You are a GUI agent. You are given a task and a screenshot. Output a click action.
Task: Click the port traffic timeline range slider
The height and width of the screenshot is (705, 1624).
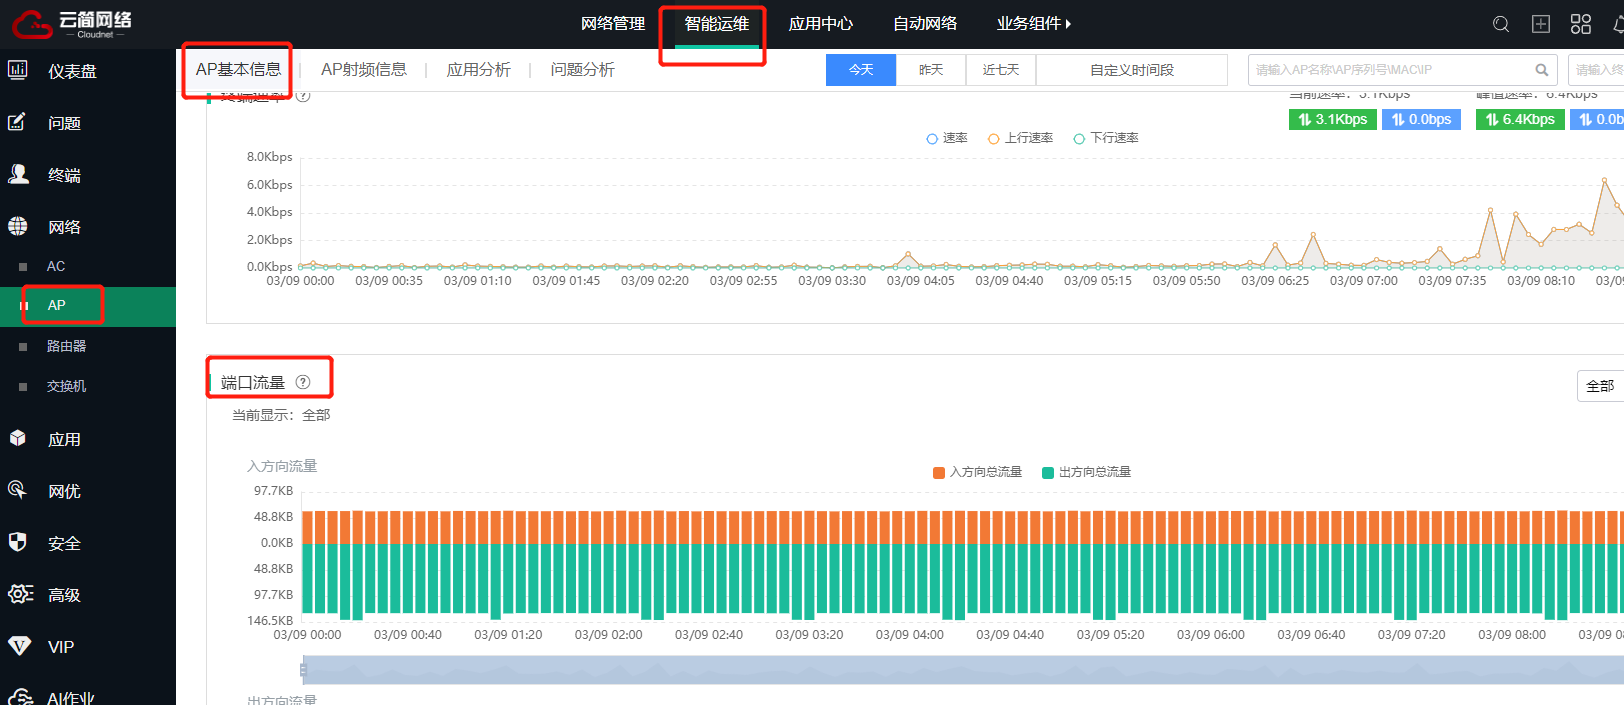960,670
